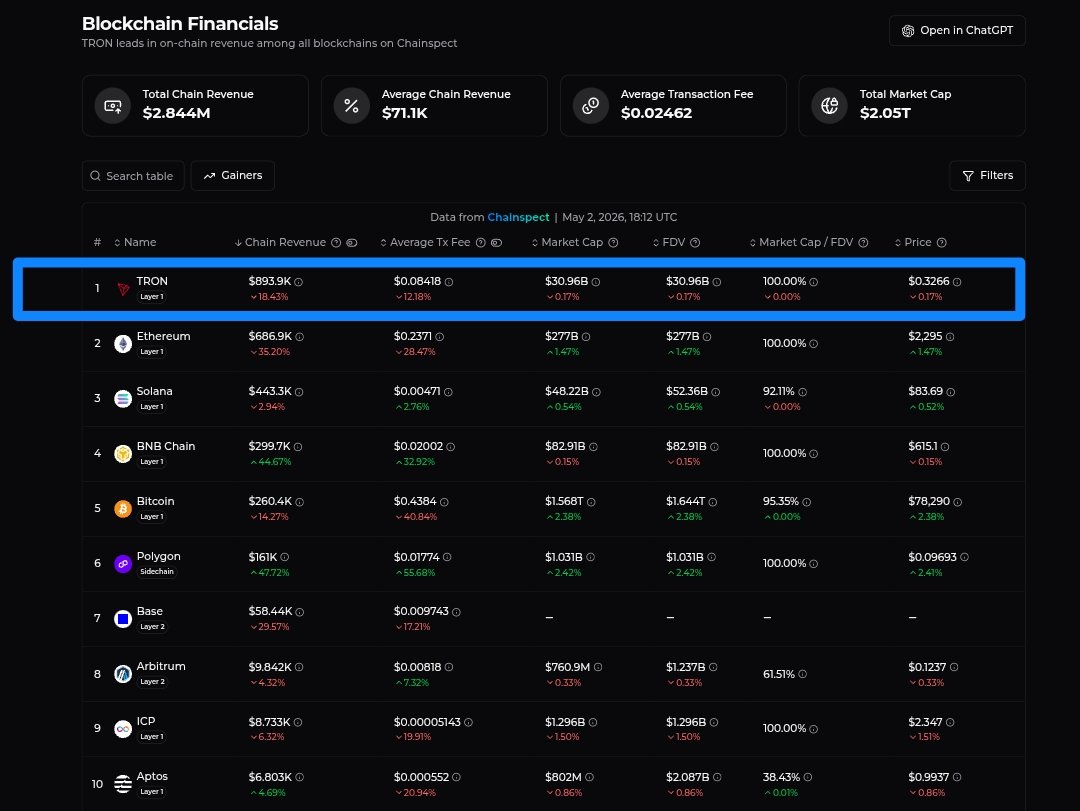Viewport: 1080px width, 811px height.
Task: Click the Total Market Cap globe icon
Action: coord(830,105)
